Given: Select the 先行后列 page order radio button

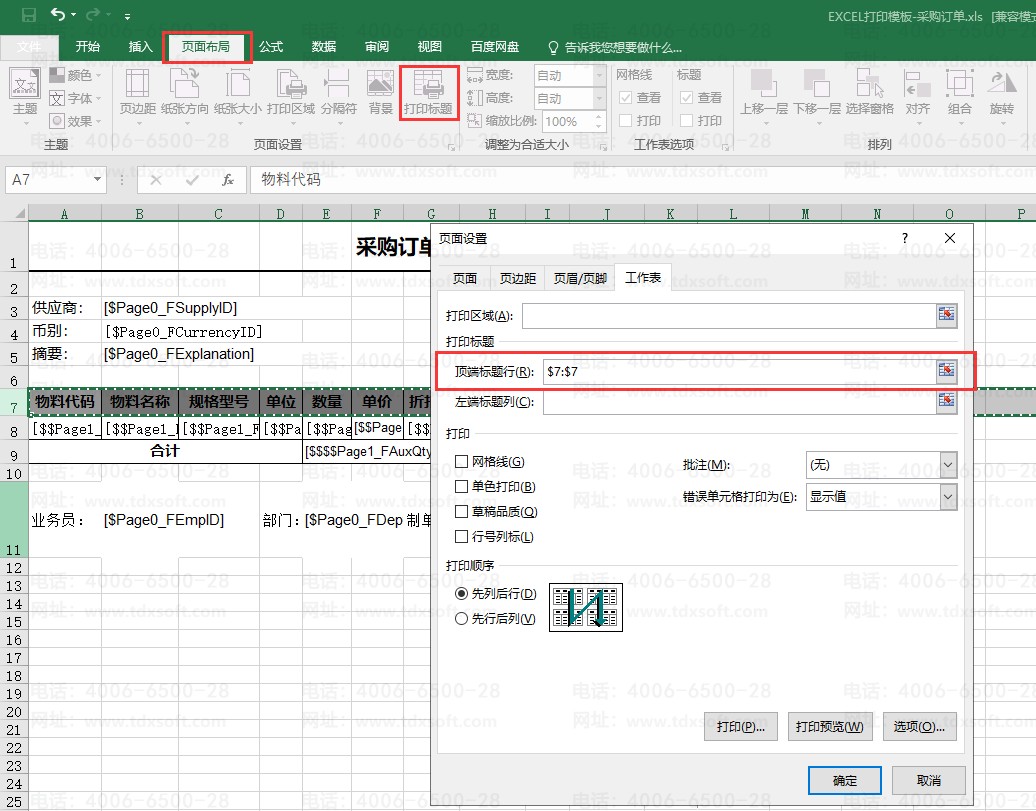Looking at the screenshot, I should [462, 619].
